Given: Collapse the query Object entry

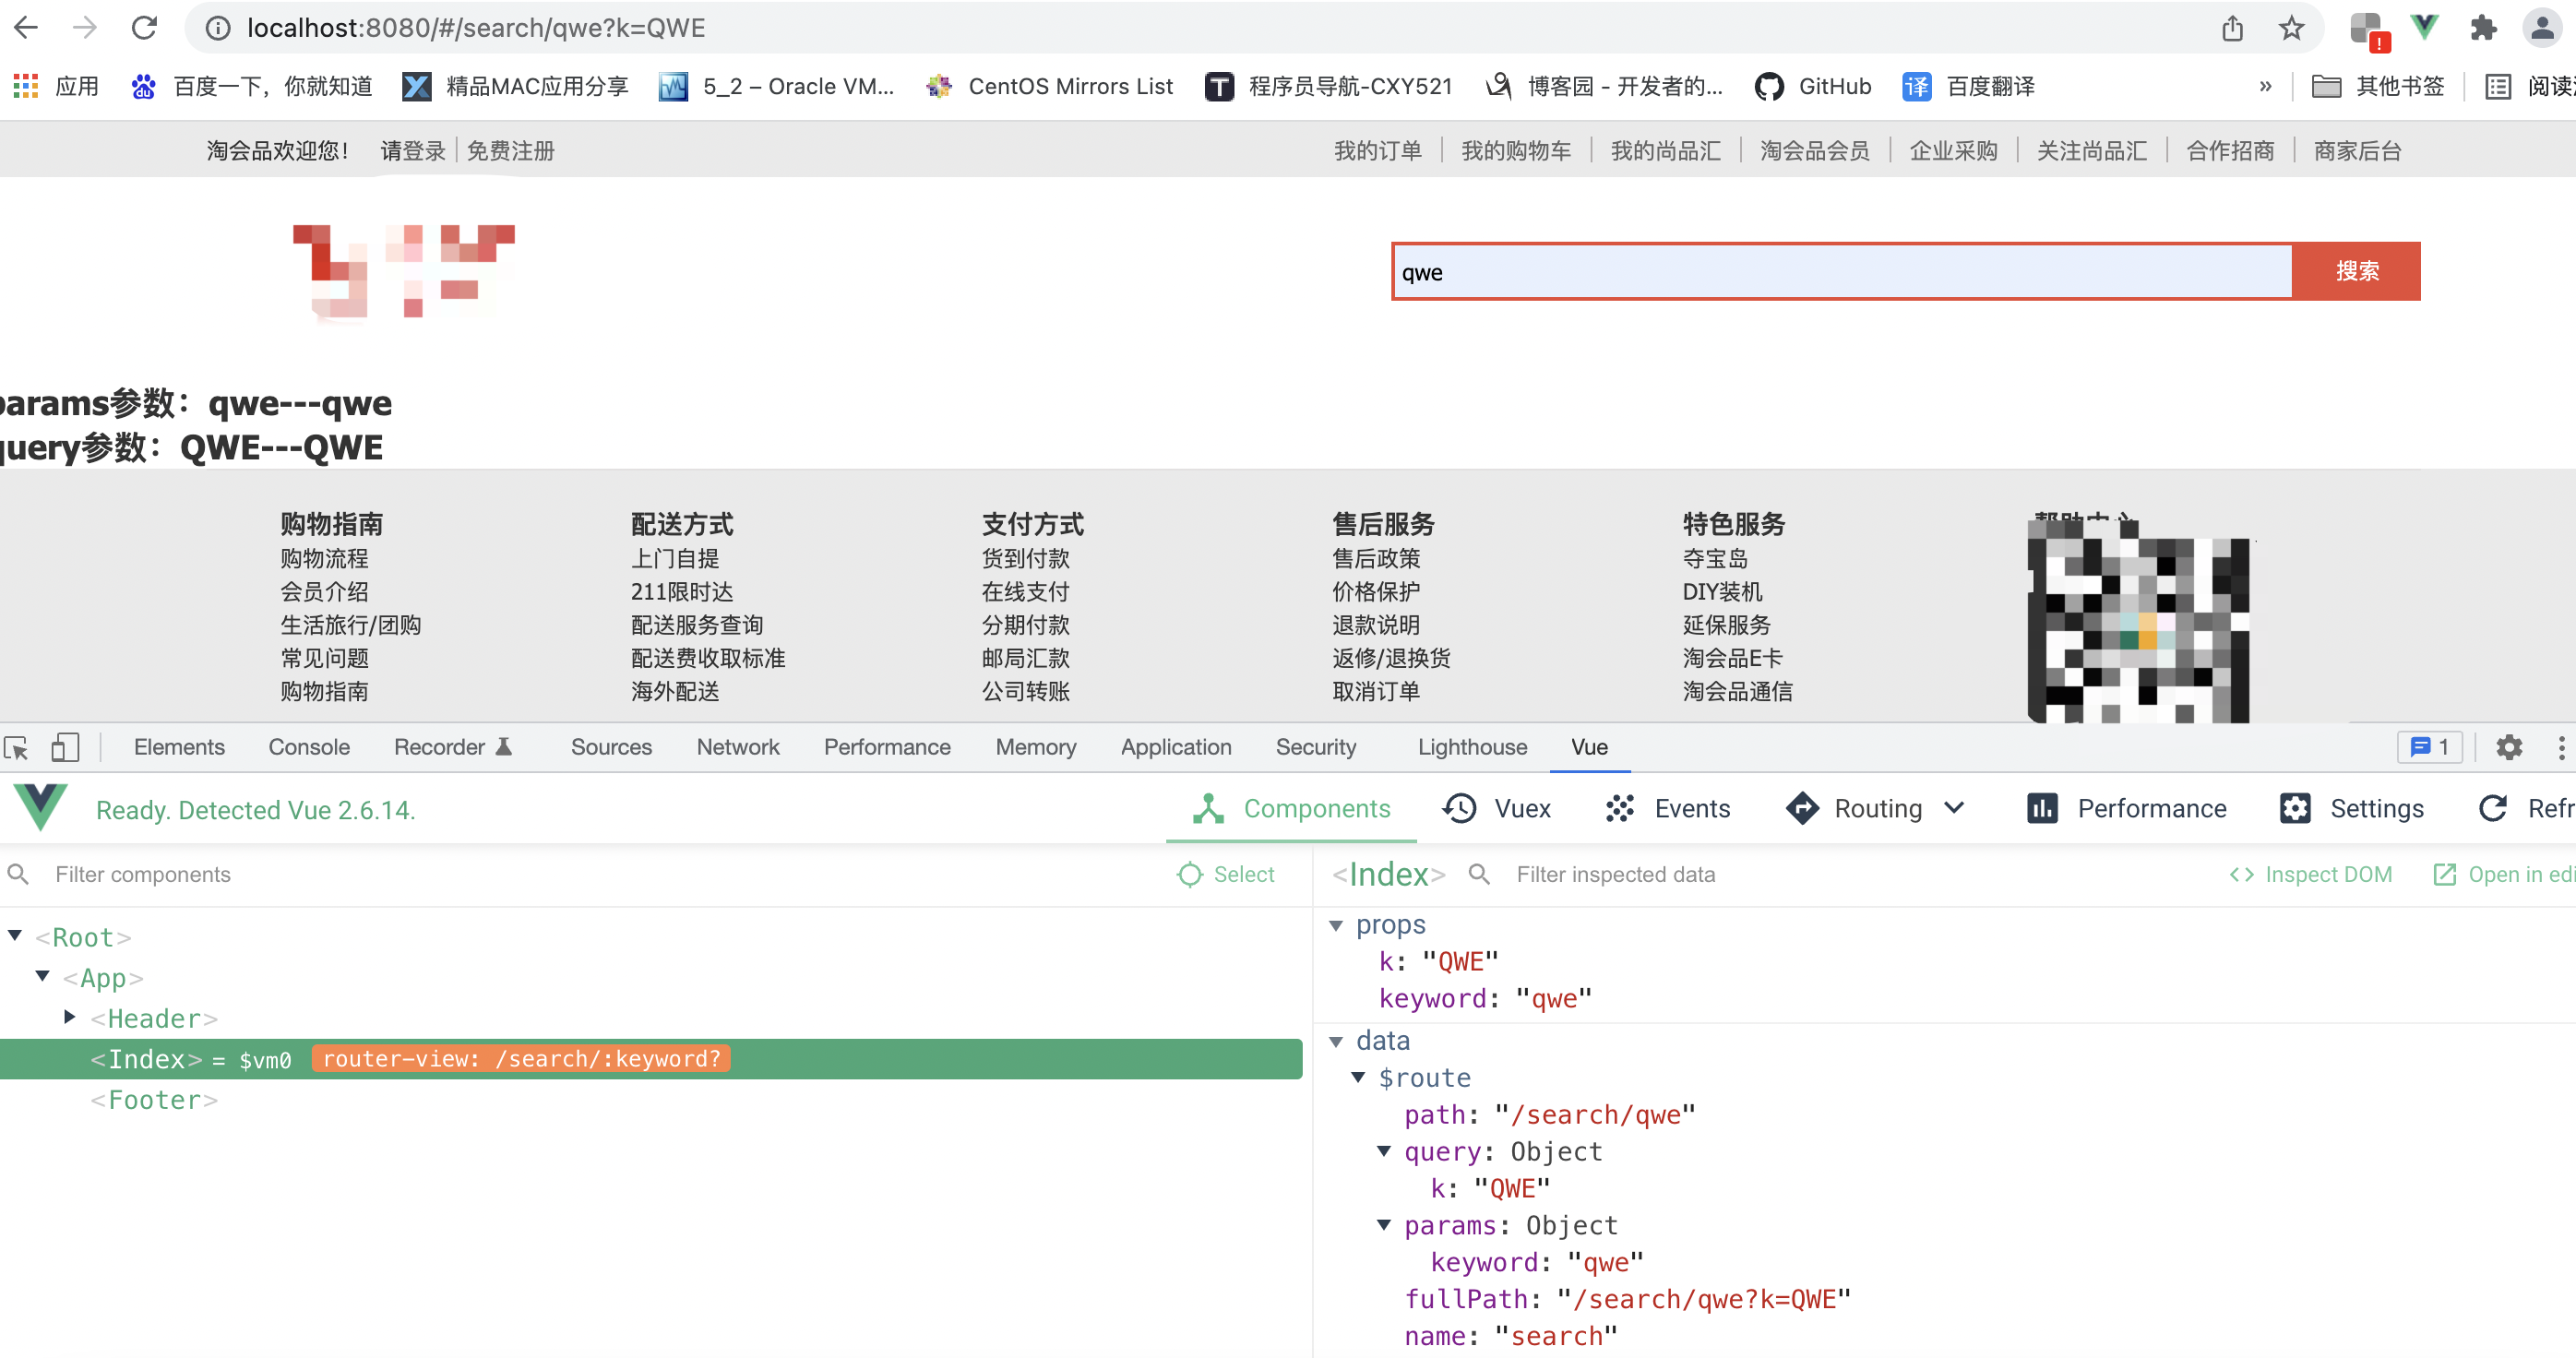Looking at the screenshot, I should tap(1384, 1151).
